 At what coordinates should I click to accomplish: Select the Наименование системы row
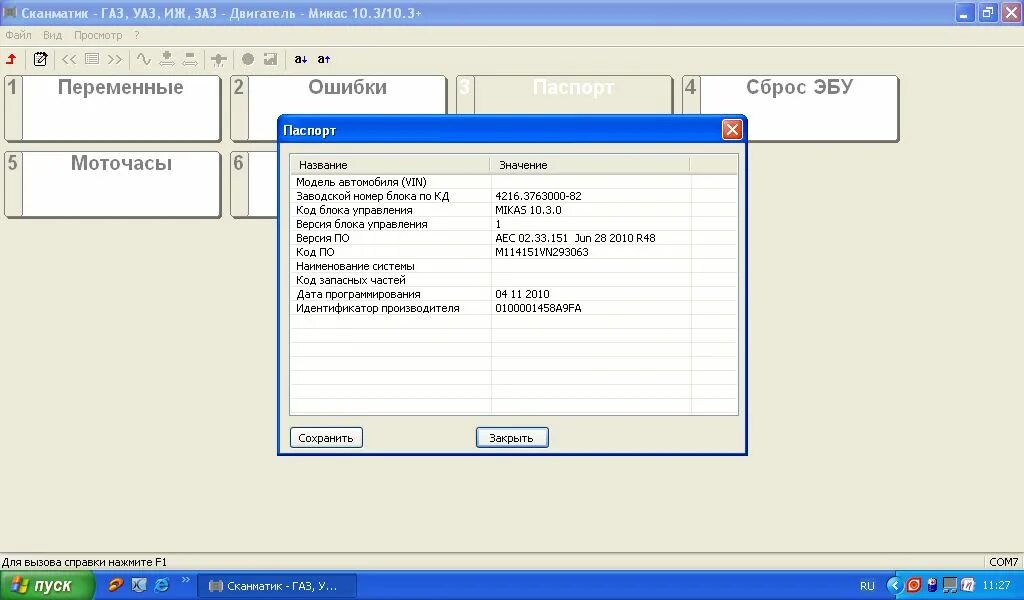point(514,266)
